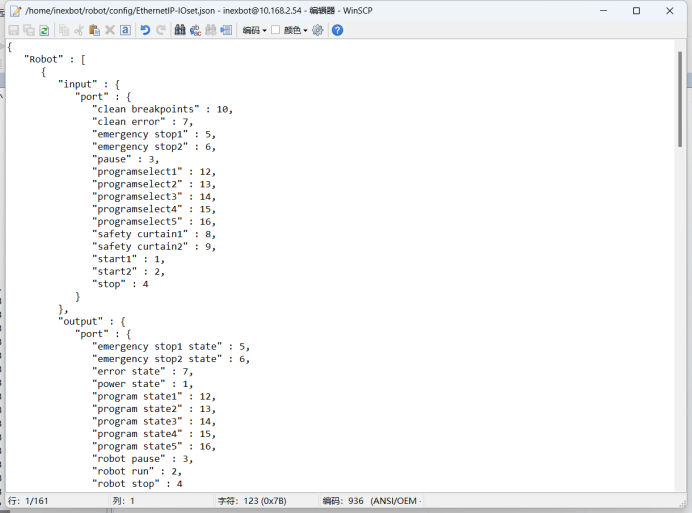
Task: Open the blue Help icon
Action: [337, 30]
